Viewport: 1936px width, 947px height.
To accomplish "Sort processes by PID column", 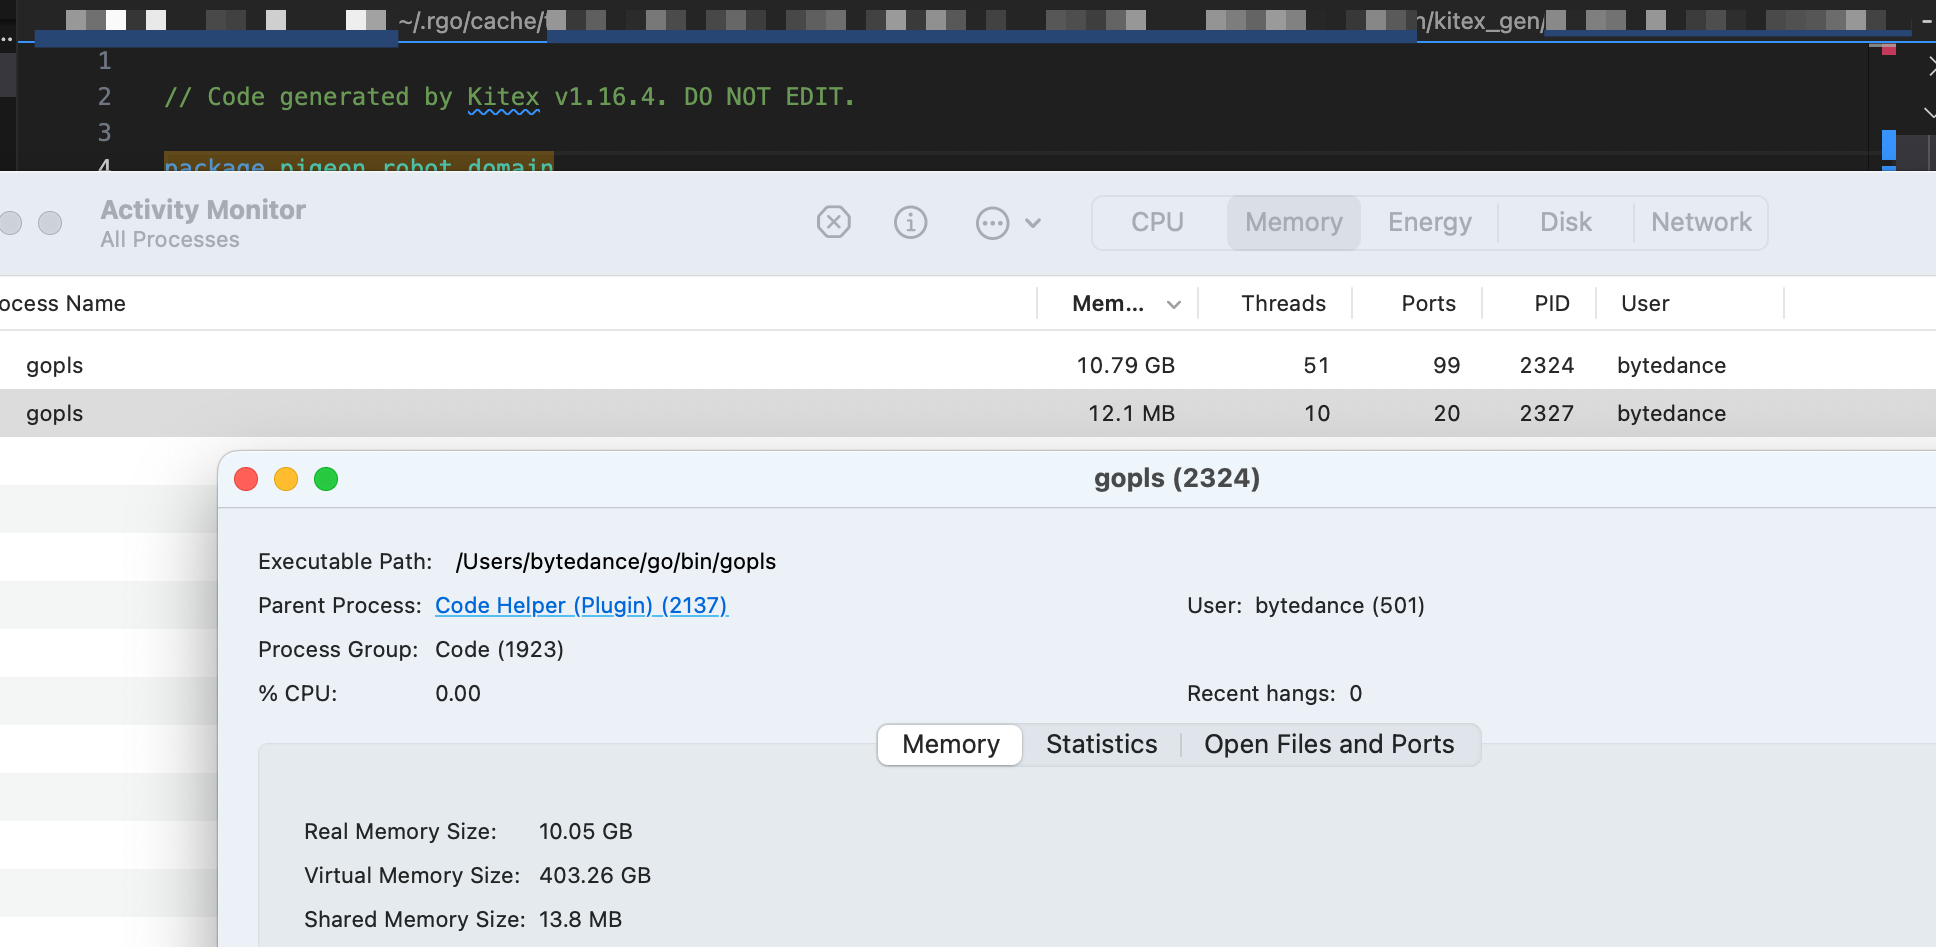I will click(x=1551, y=304).
